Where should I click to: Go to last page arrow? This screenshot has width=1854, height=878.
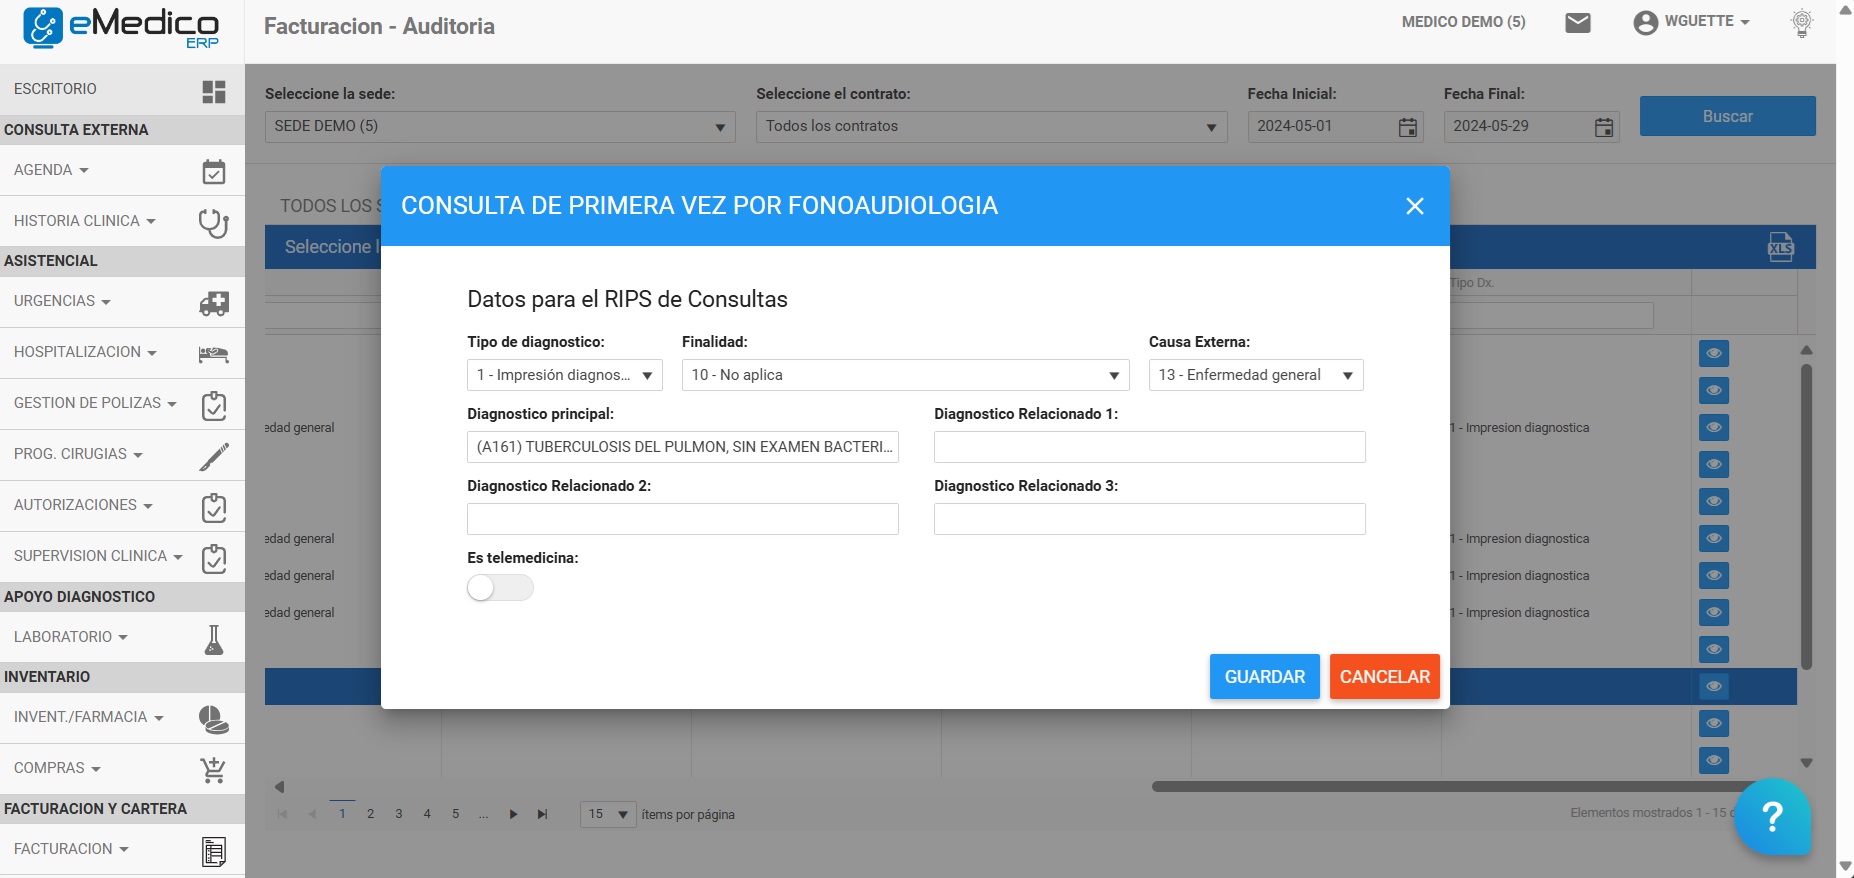point(542,814)
